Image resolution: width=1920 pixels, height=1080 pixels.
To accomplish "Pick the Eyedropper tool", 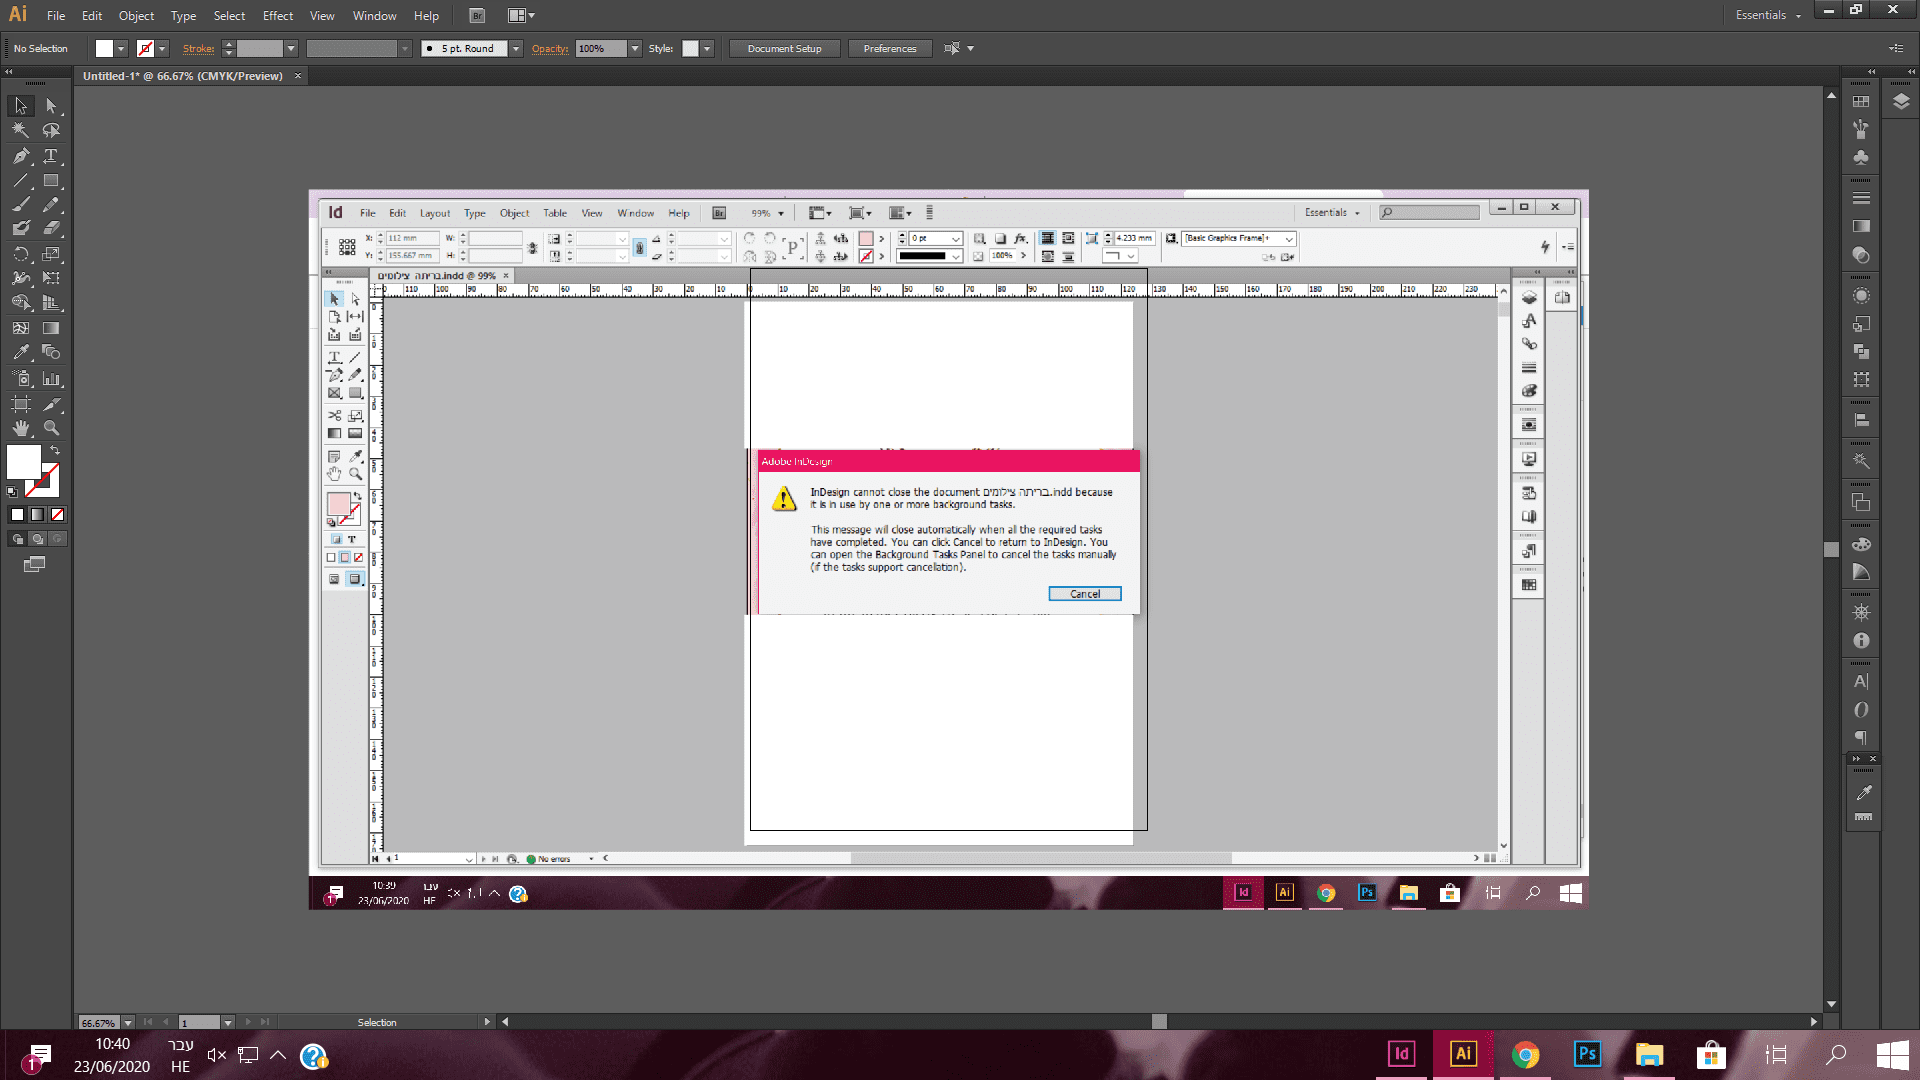I will [x=20, y=352].
